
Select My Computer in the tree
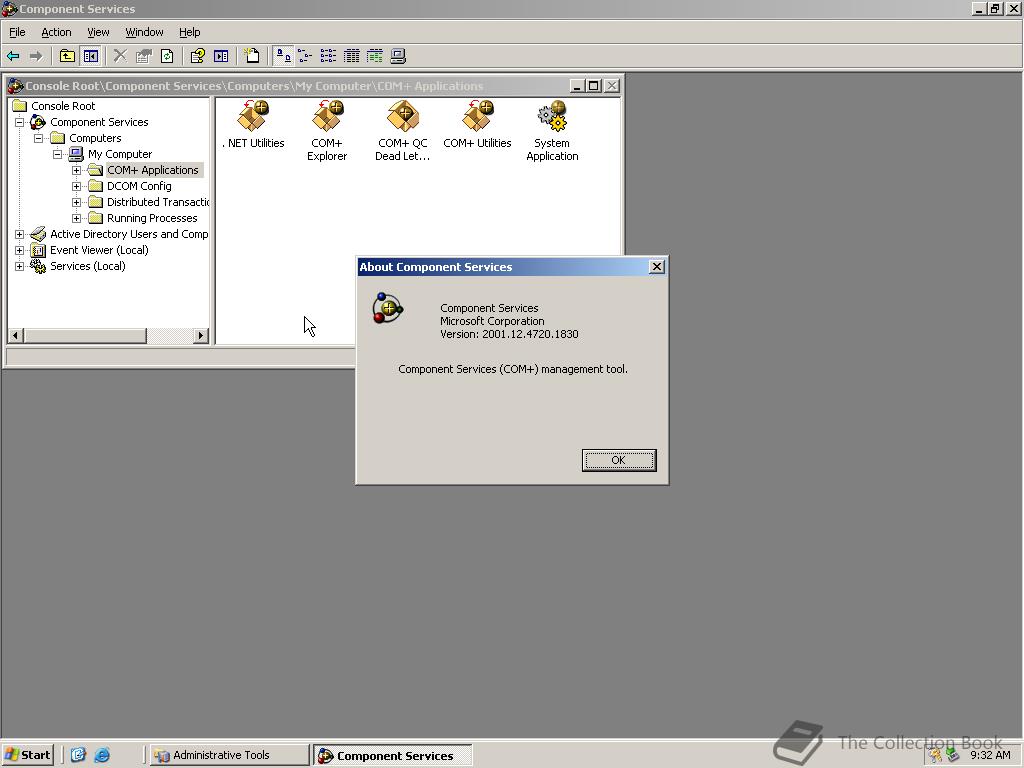pyautogui.click(x=120, y=154)
